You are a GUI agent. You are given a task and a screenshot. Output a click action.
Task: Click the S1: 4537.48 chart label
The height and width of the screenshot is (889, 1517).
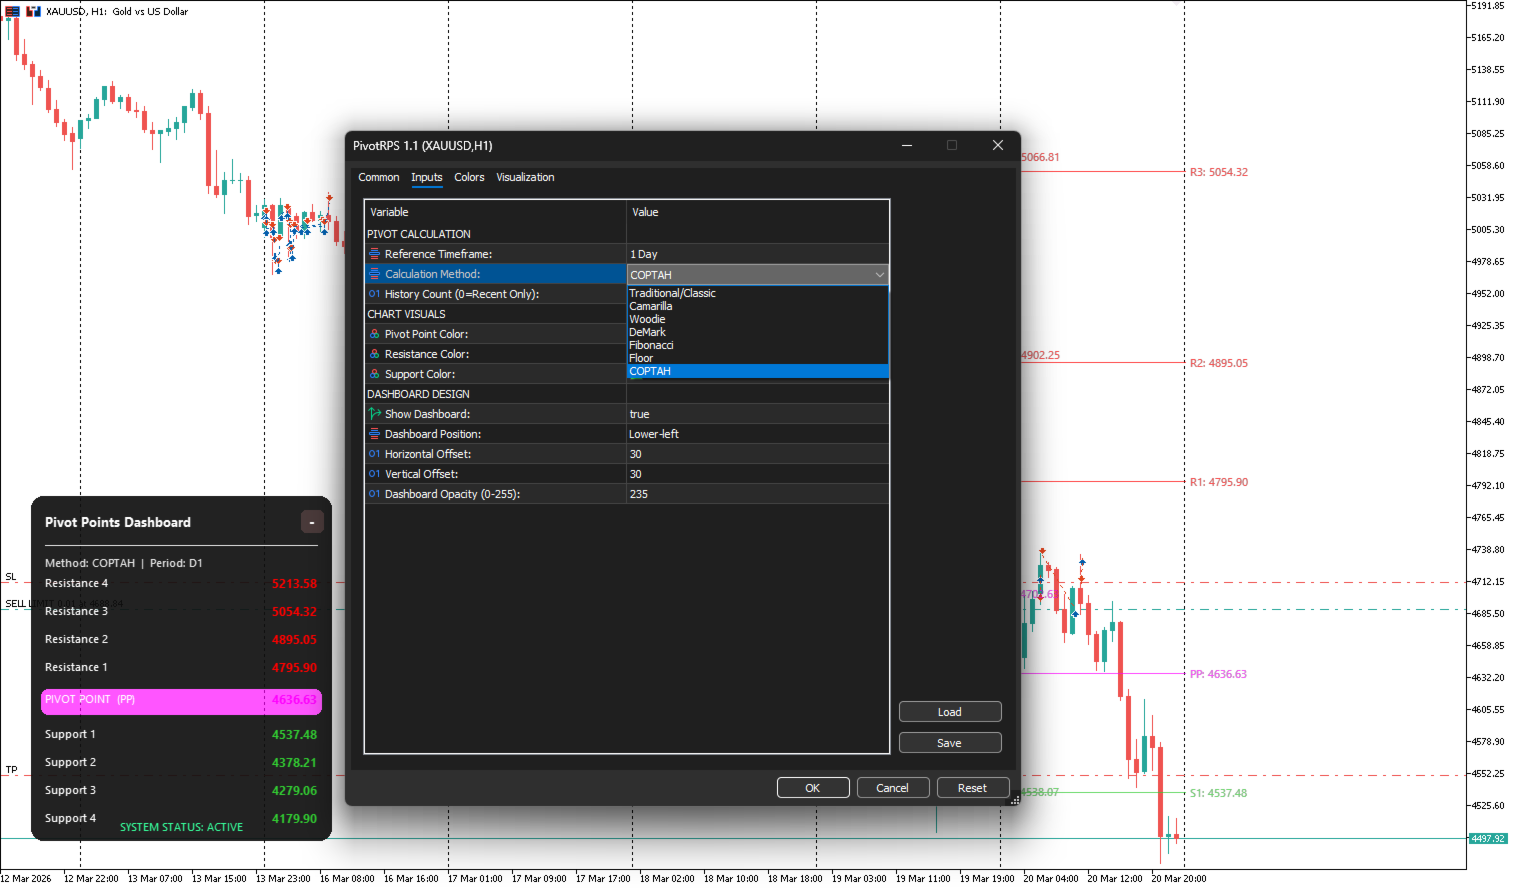click(1218, 793)
